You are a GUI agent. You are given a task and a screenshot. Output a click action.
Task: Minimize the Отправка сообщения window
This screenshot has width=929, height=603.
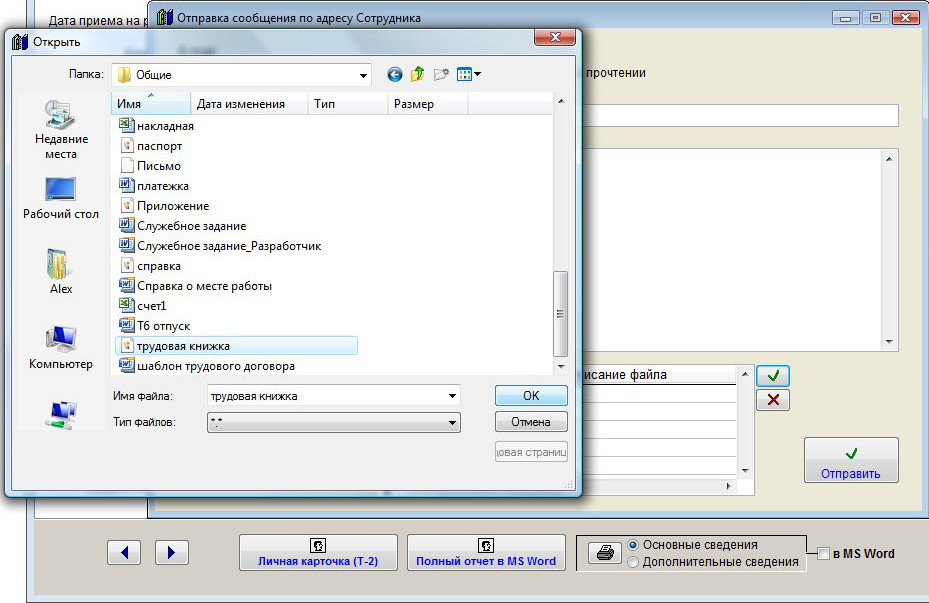[845, 18]
